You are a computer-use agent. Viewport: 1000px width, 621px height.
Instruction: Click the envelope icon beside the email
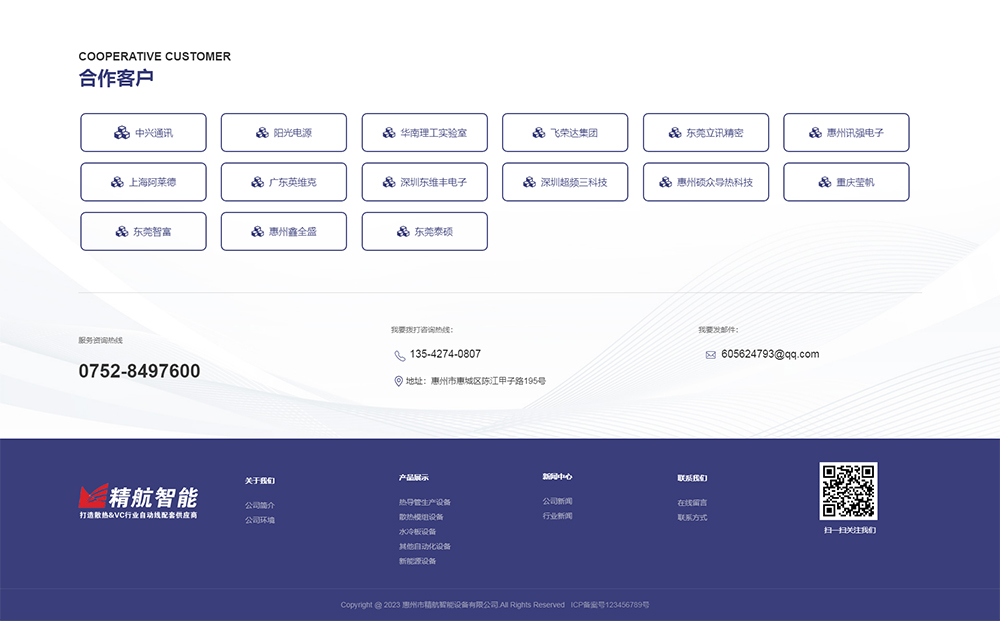point(710,355)
